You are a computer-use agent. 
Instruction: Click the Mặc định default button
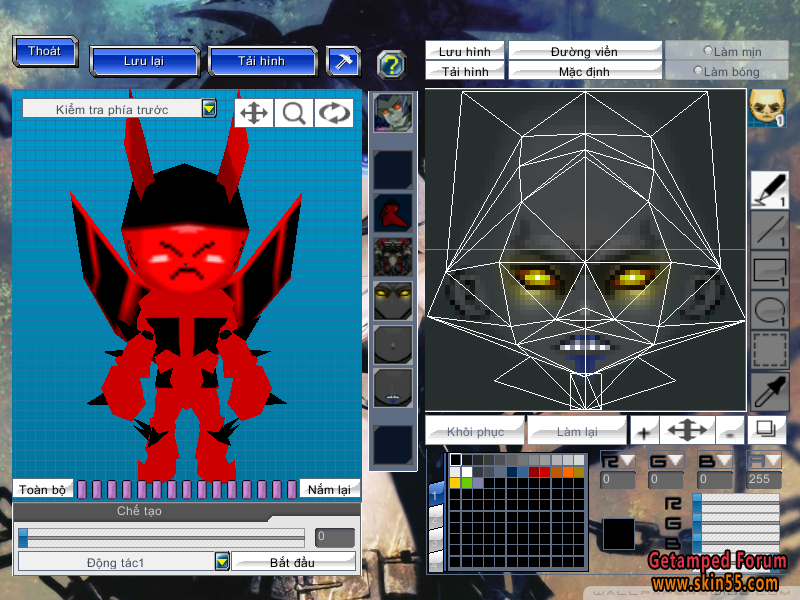585,71
